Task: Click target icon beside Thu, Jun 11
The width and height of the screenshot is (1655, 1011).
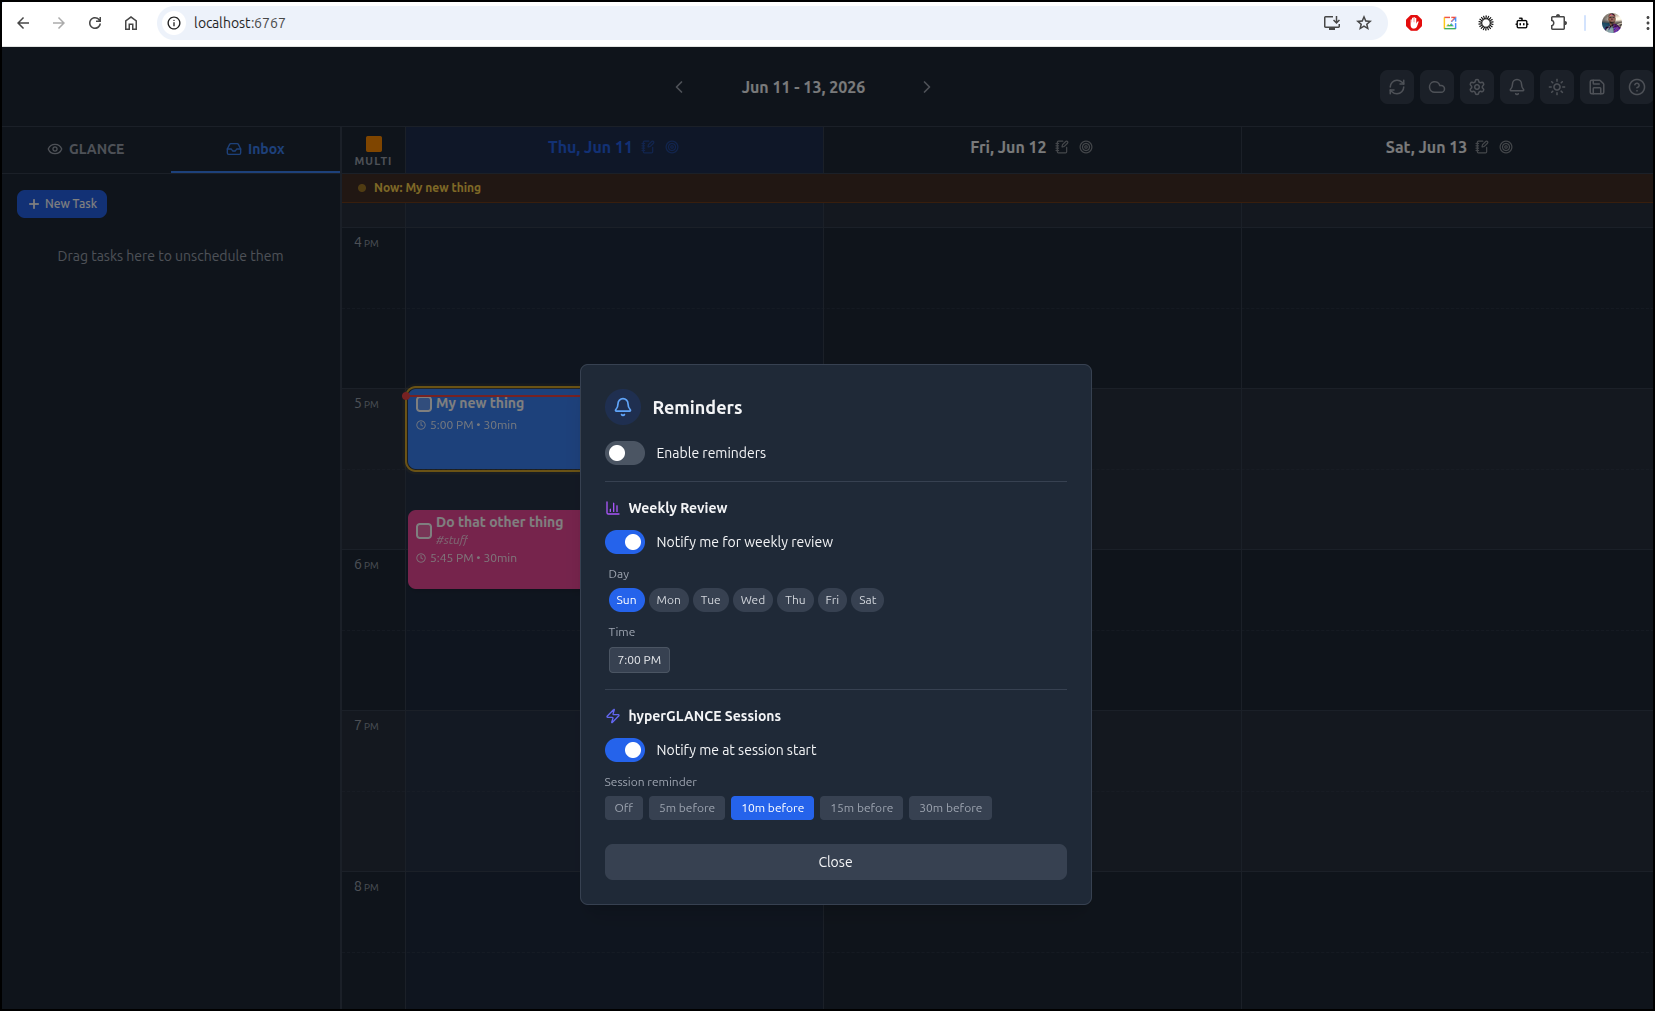Action: point(672,147)
